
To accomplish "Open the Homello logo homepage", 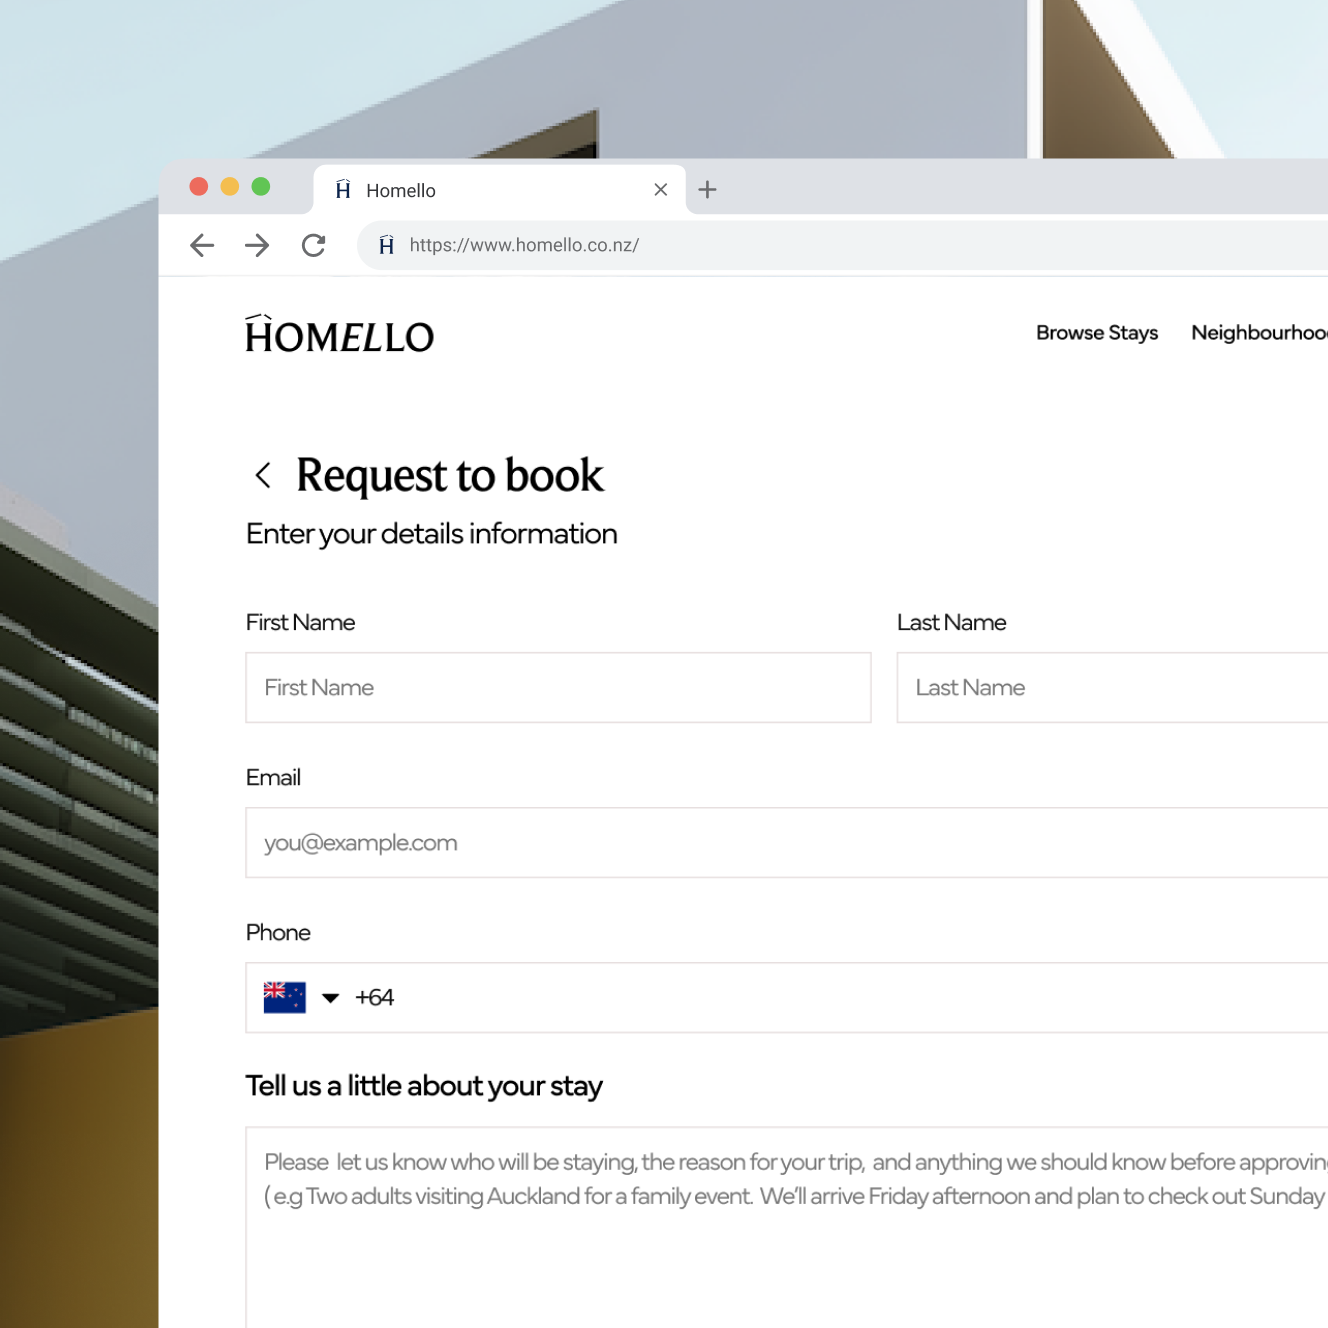I will 340,335.
